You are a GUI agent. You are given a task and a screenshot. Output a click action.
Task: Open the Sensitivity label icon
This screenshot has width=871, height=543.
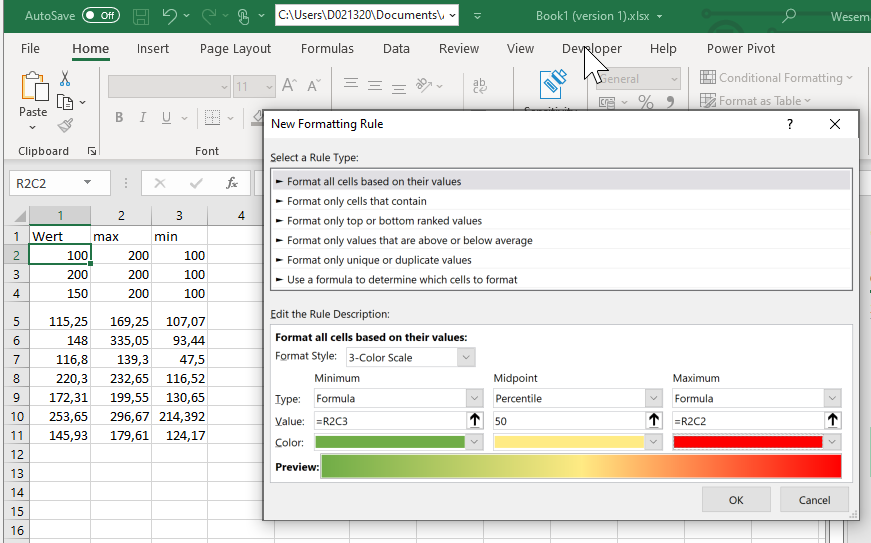click(553, 85)
